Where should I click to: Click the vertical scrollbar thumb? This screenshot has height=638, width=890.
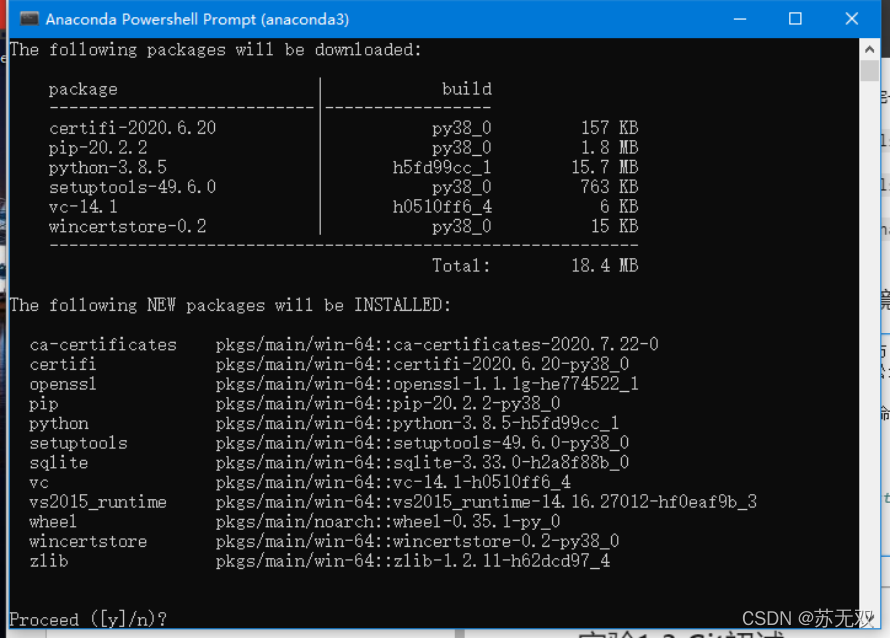(869, 70)
